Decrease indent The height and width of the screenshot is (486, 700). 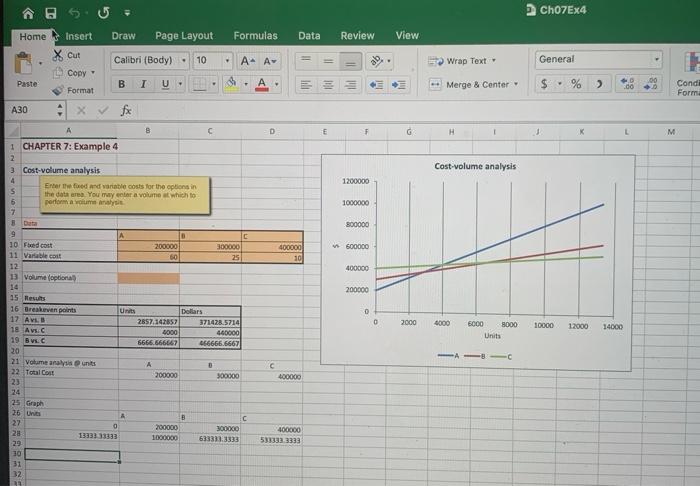tap(376, 84)
